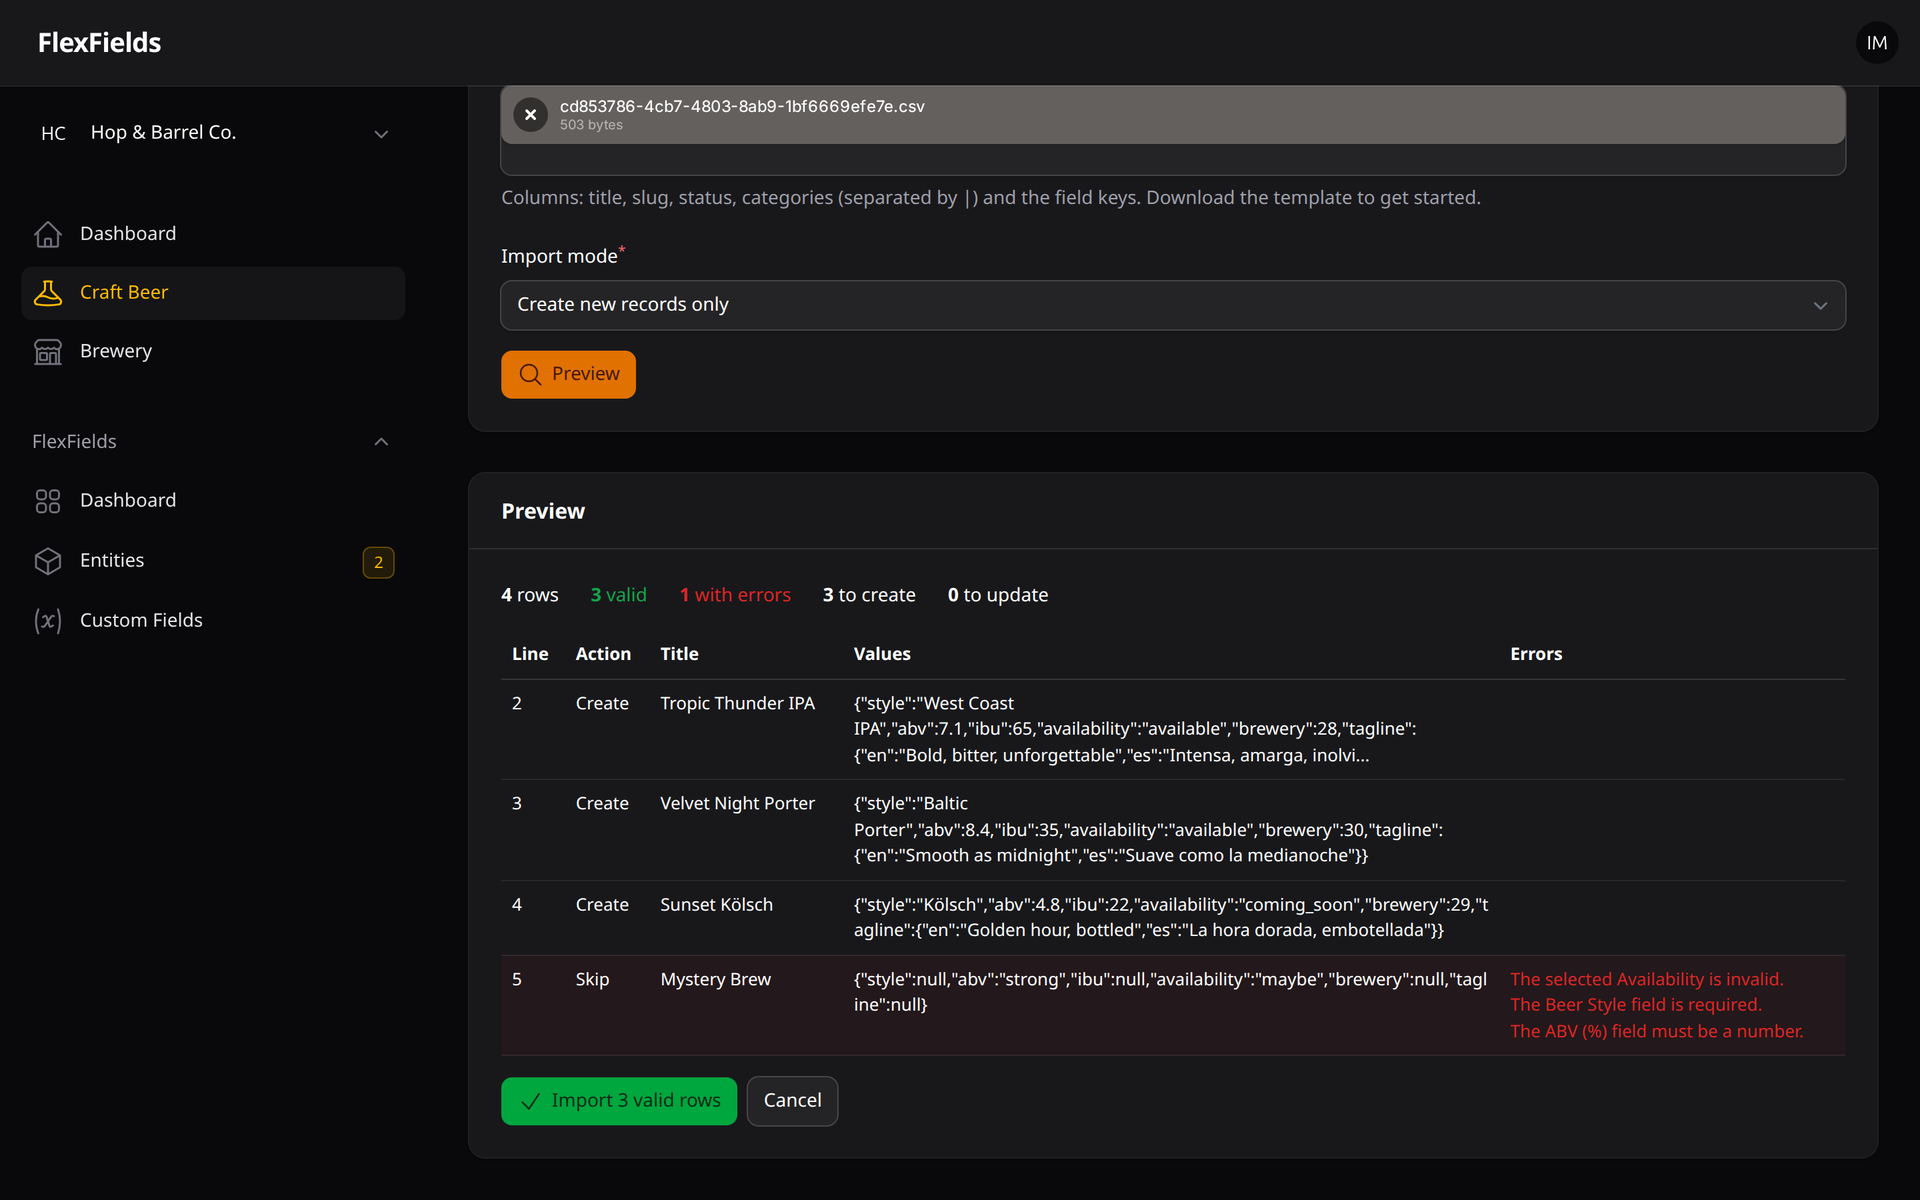Click the cube icon for Entities

[48, 561]
